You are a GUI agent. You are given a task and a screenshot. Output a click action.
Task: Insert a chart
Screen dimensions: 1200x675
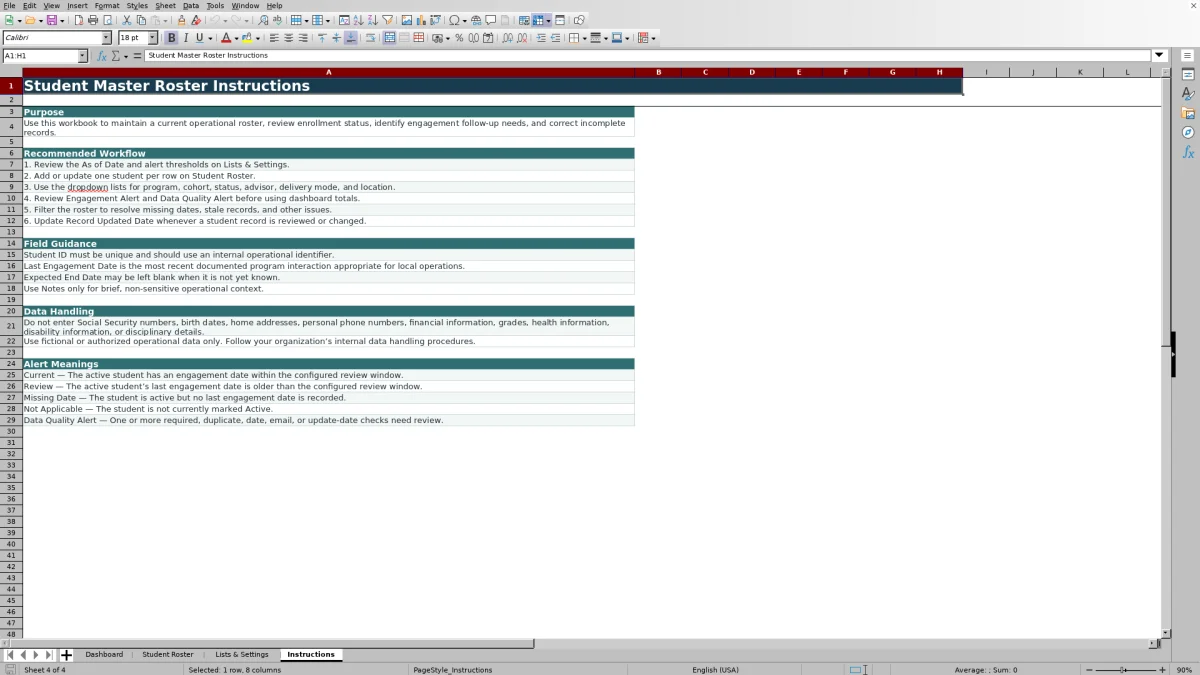coord(420,20)
